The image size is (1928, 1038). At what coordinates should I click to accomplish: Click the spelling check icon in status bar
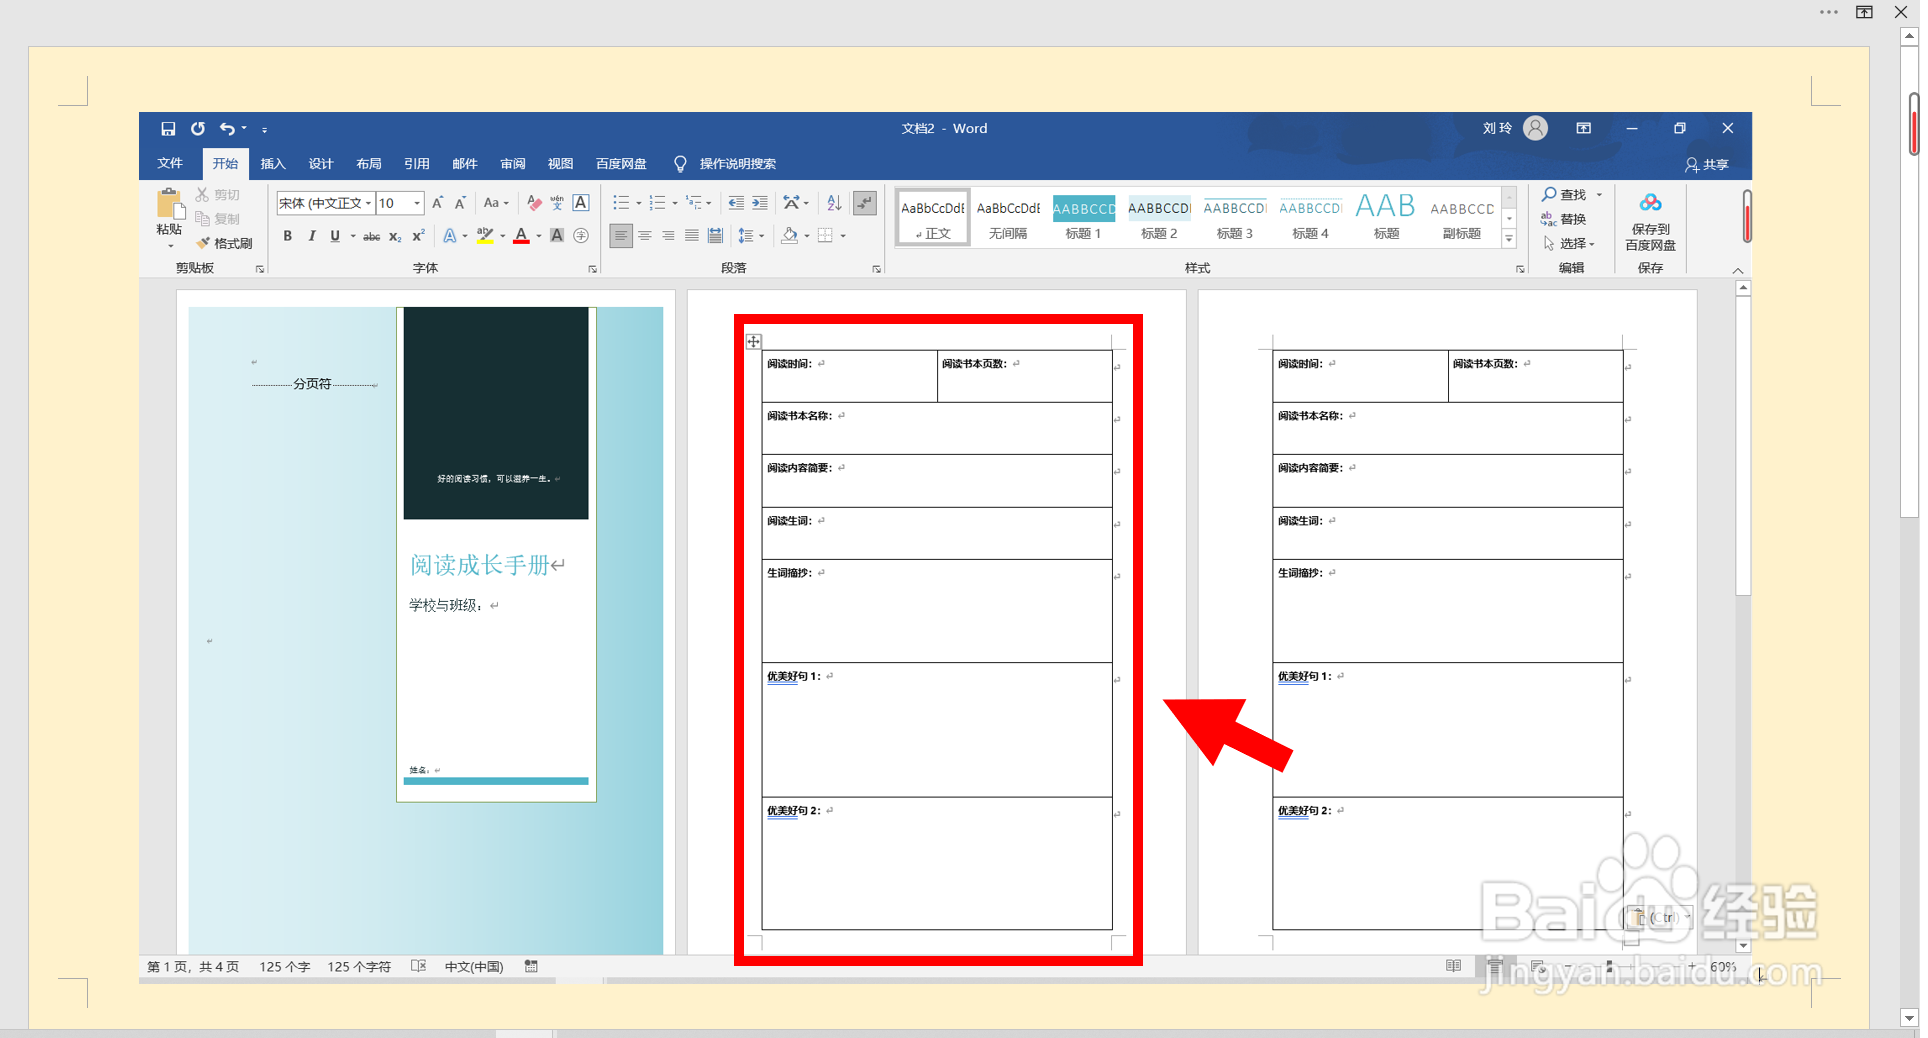click(x=418, y=966)
